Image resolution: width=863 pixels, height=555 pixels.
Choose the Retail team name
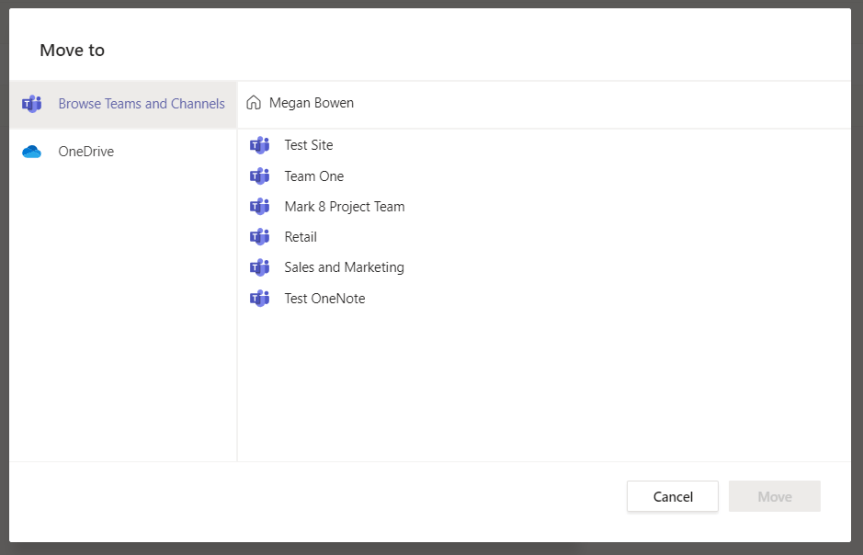[300, 237]
